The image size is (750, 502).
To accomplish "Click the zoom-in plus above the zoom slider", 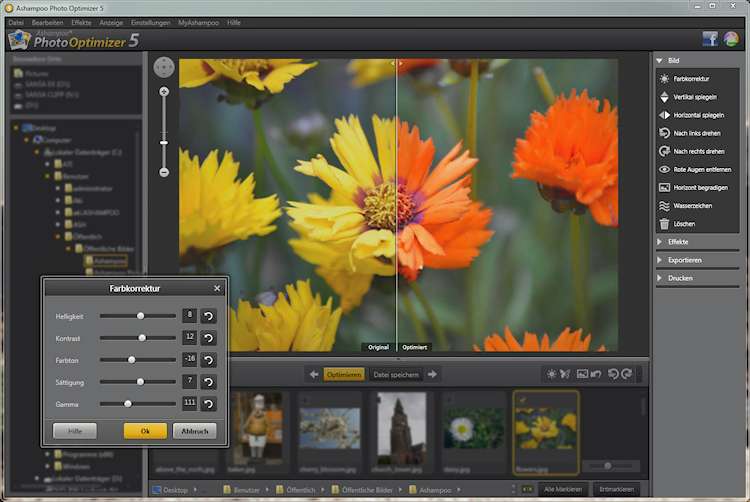I will tap(164, 92).
